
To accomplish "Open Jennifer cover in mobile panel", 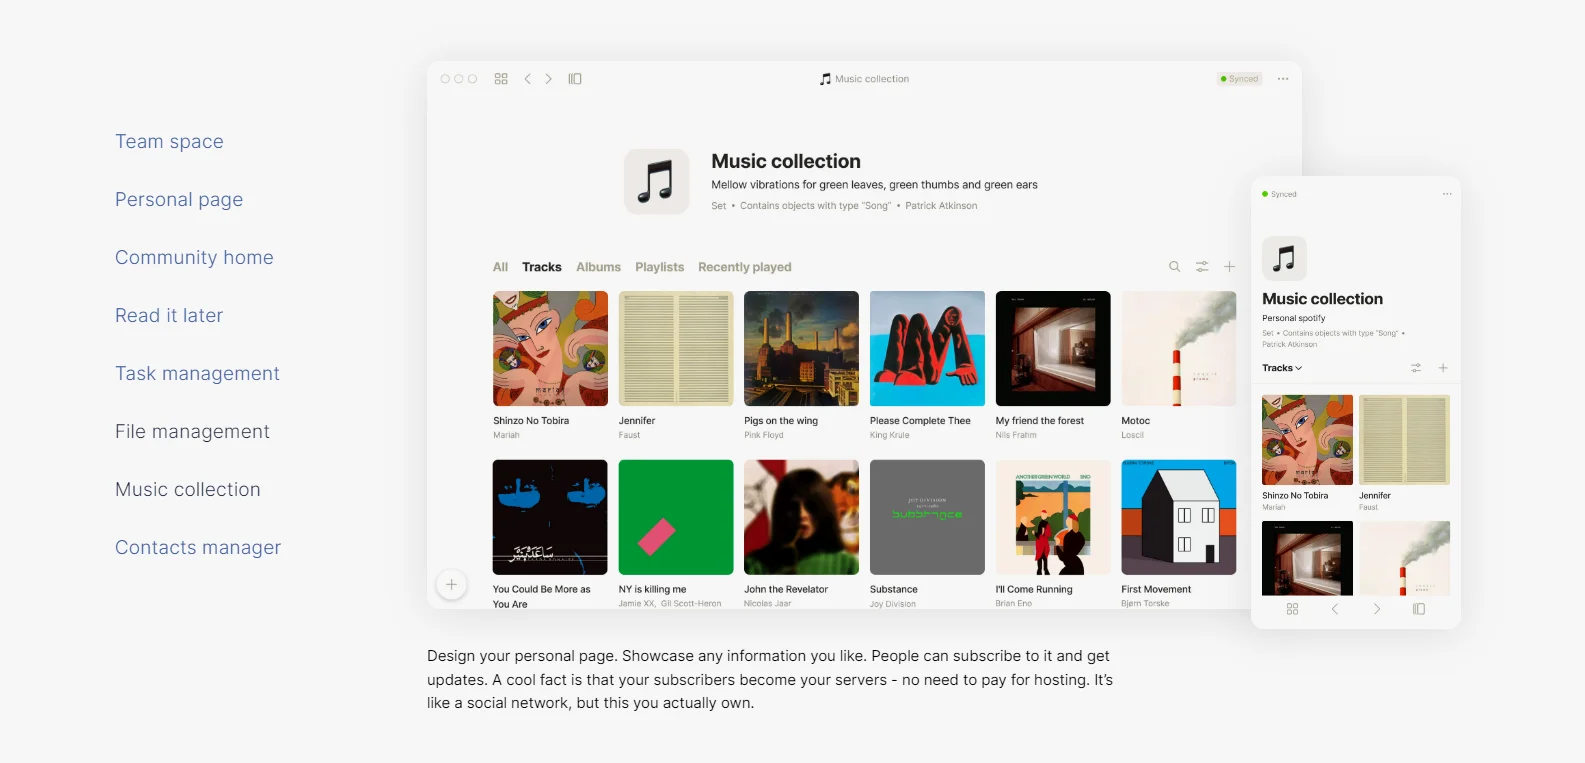I will [x=1404, y=440].
